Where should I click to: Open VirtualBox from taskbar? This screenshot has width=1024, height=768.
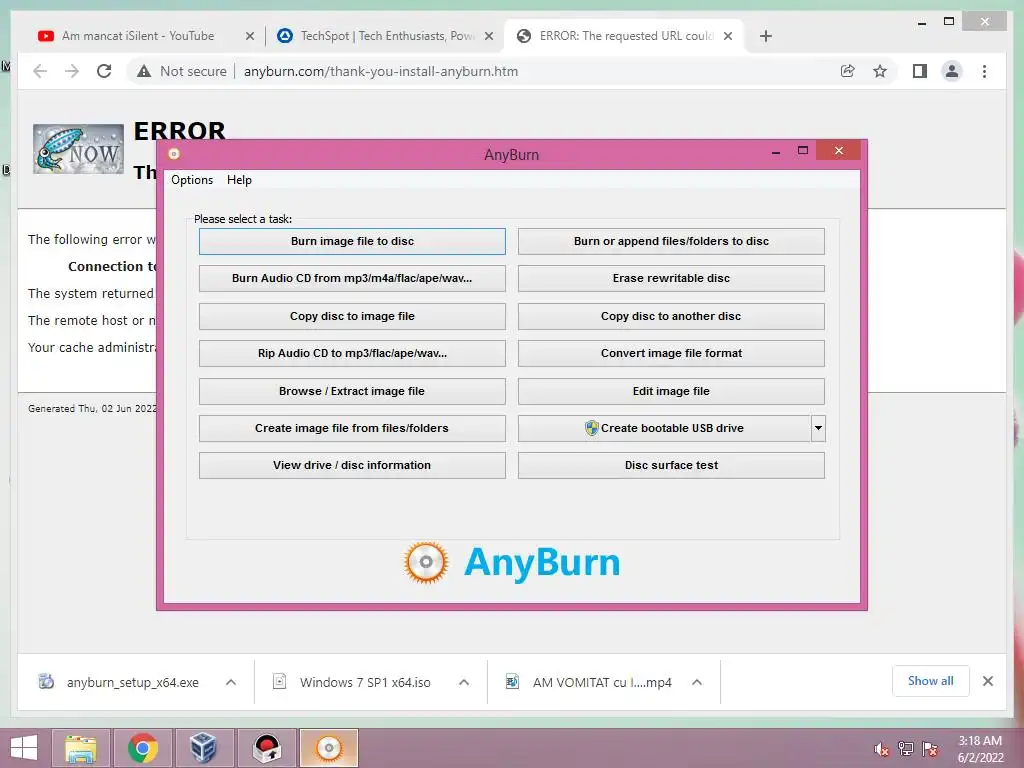(203, 748)
